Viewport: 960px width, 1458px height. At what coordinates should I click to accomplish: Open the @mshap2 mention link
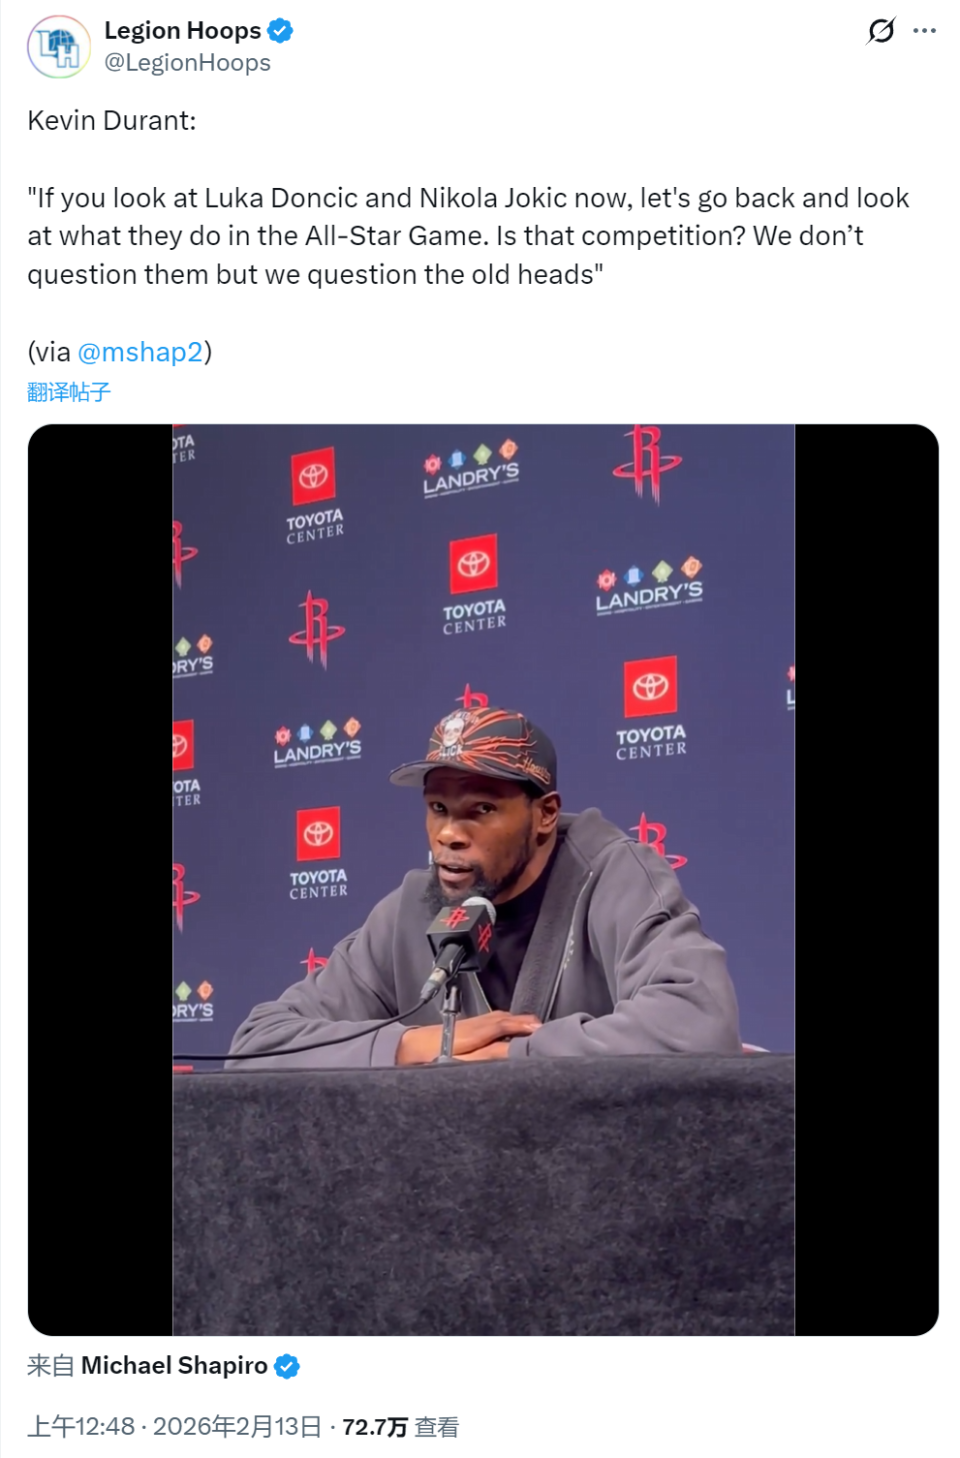pos(140,352)
